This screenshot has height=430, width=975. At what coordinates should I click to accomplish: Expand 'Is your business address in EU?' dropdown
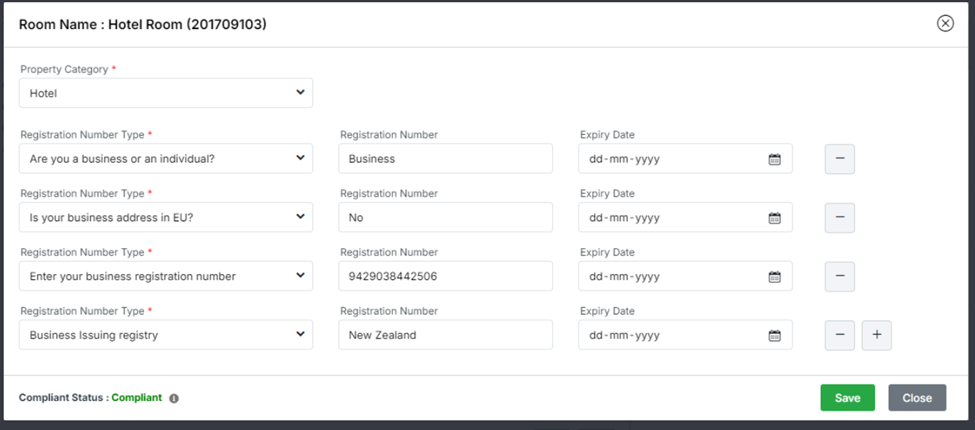pyautogui.click(x=166, y=218)
